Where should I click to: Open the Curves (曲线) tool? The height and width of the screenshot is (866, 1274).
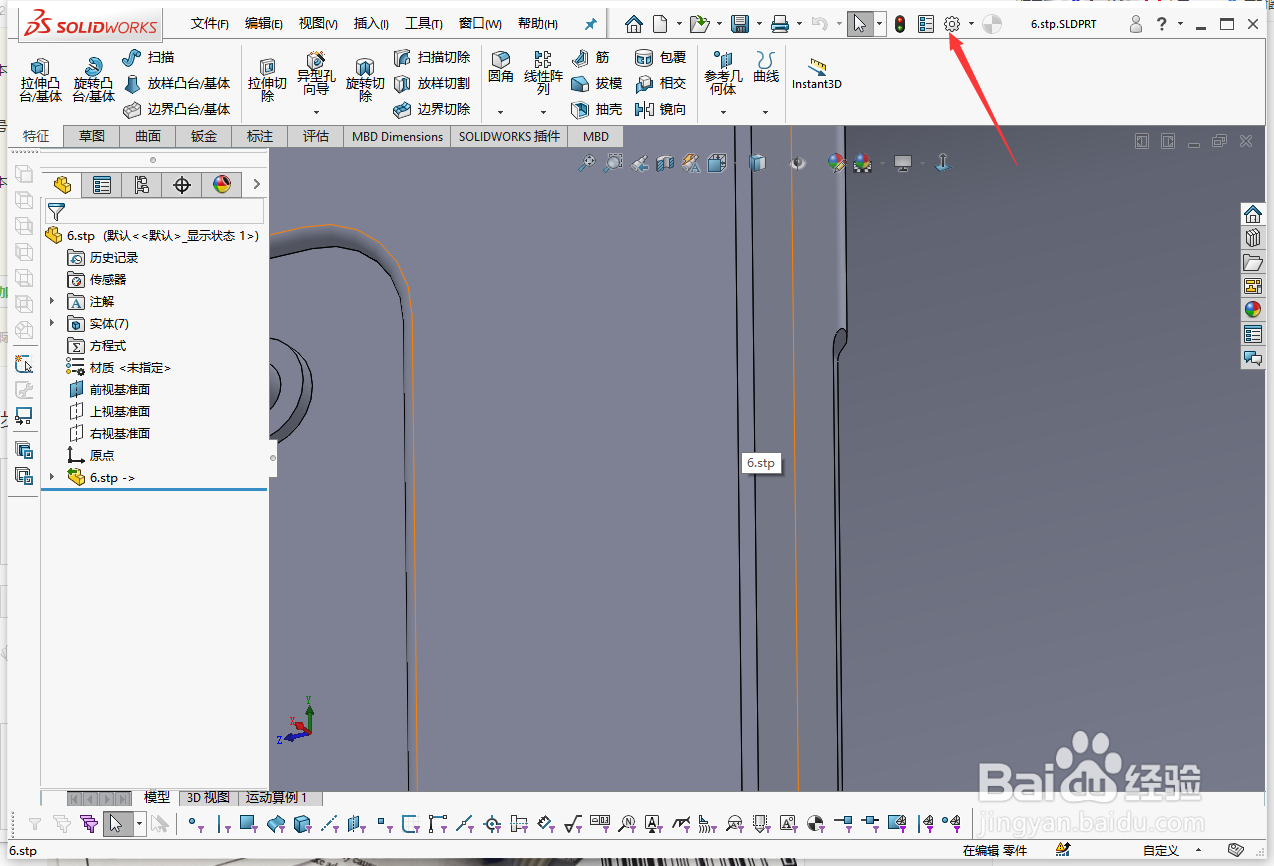coord(766,68)
